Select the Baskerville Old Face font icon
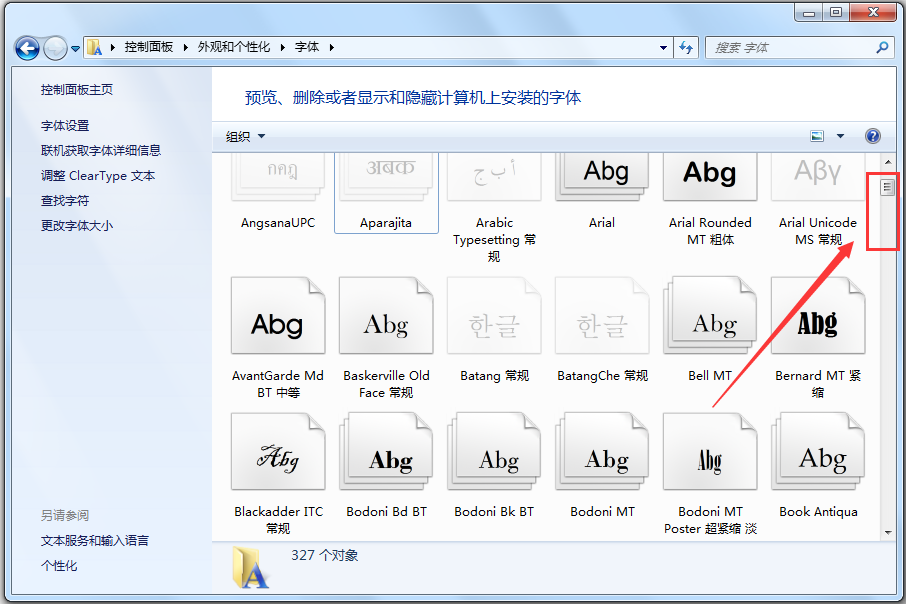Image resolution: width=906 pixels, height=604 pixels. point(386,316)
